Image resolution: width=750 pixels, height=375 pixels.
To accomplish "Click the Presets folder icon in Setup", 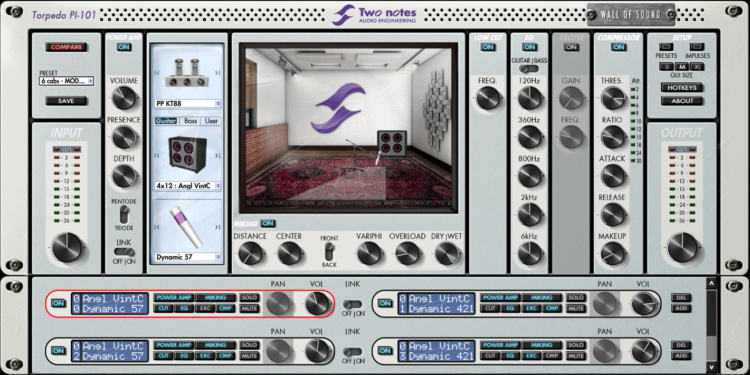I will click(x=666, y=47).
